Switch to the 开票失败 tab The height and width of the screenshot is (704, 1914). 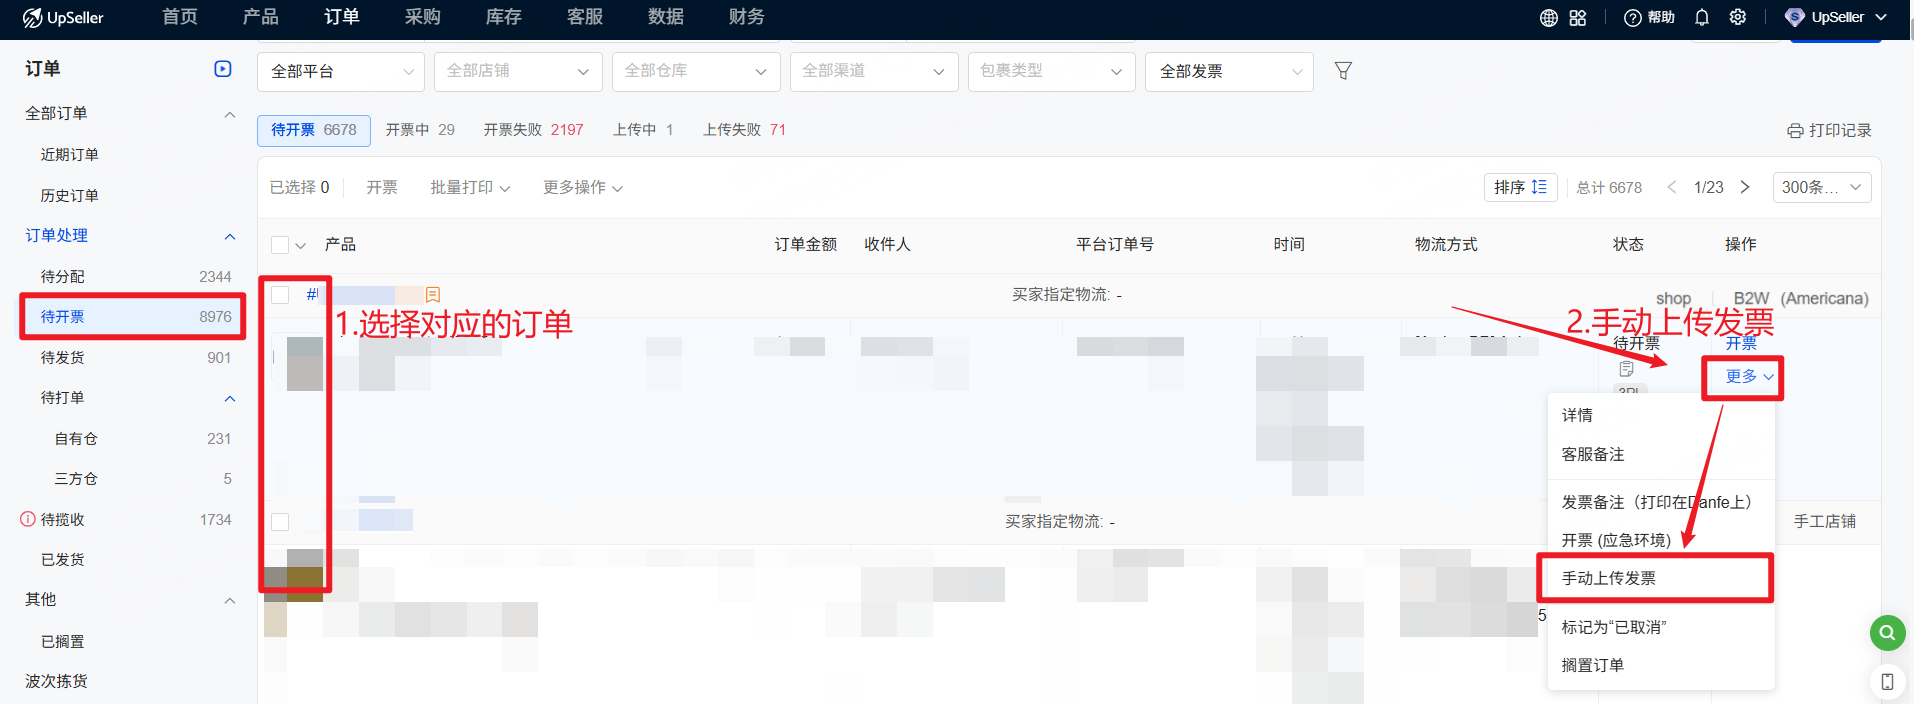(533, 130)
